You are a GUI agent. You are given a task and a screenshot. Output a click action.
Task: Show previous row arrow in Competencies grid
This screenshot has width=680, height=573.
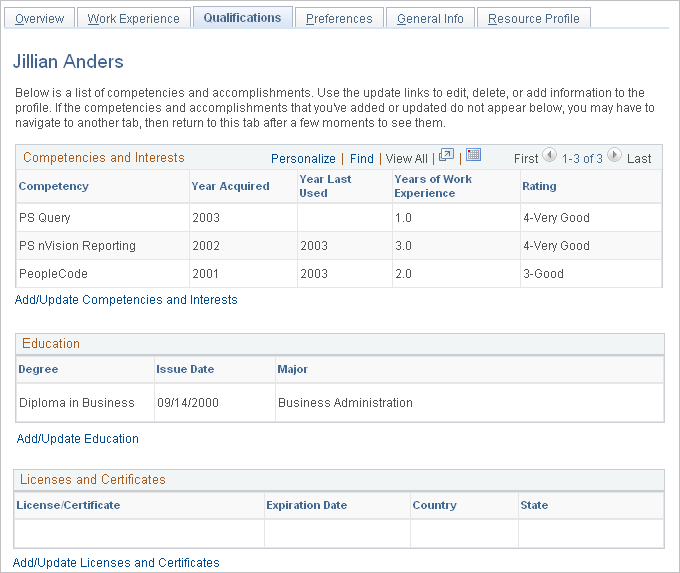coord(549,155)
